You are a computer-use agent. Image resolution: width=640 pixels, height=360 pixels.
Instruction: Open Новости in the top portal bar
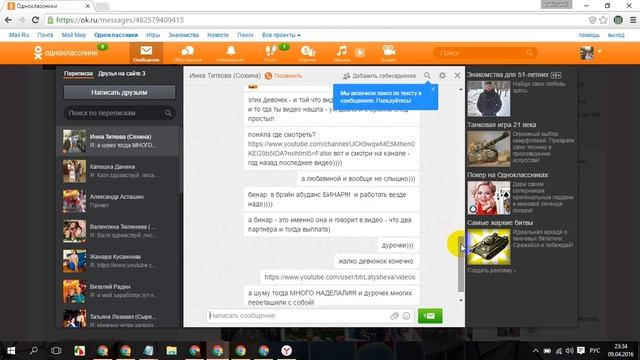coord(218,35)
